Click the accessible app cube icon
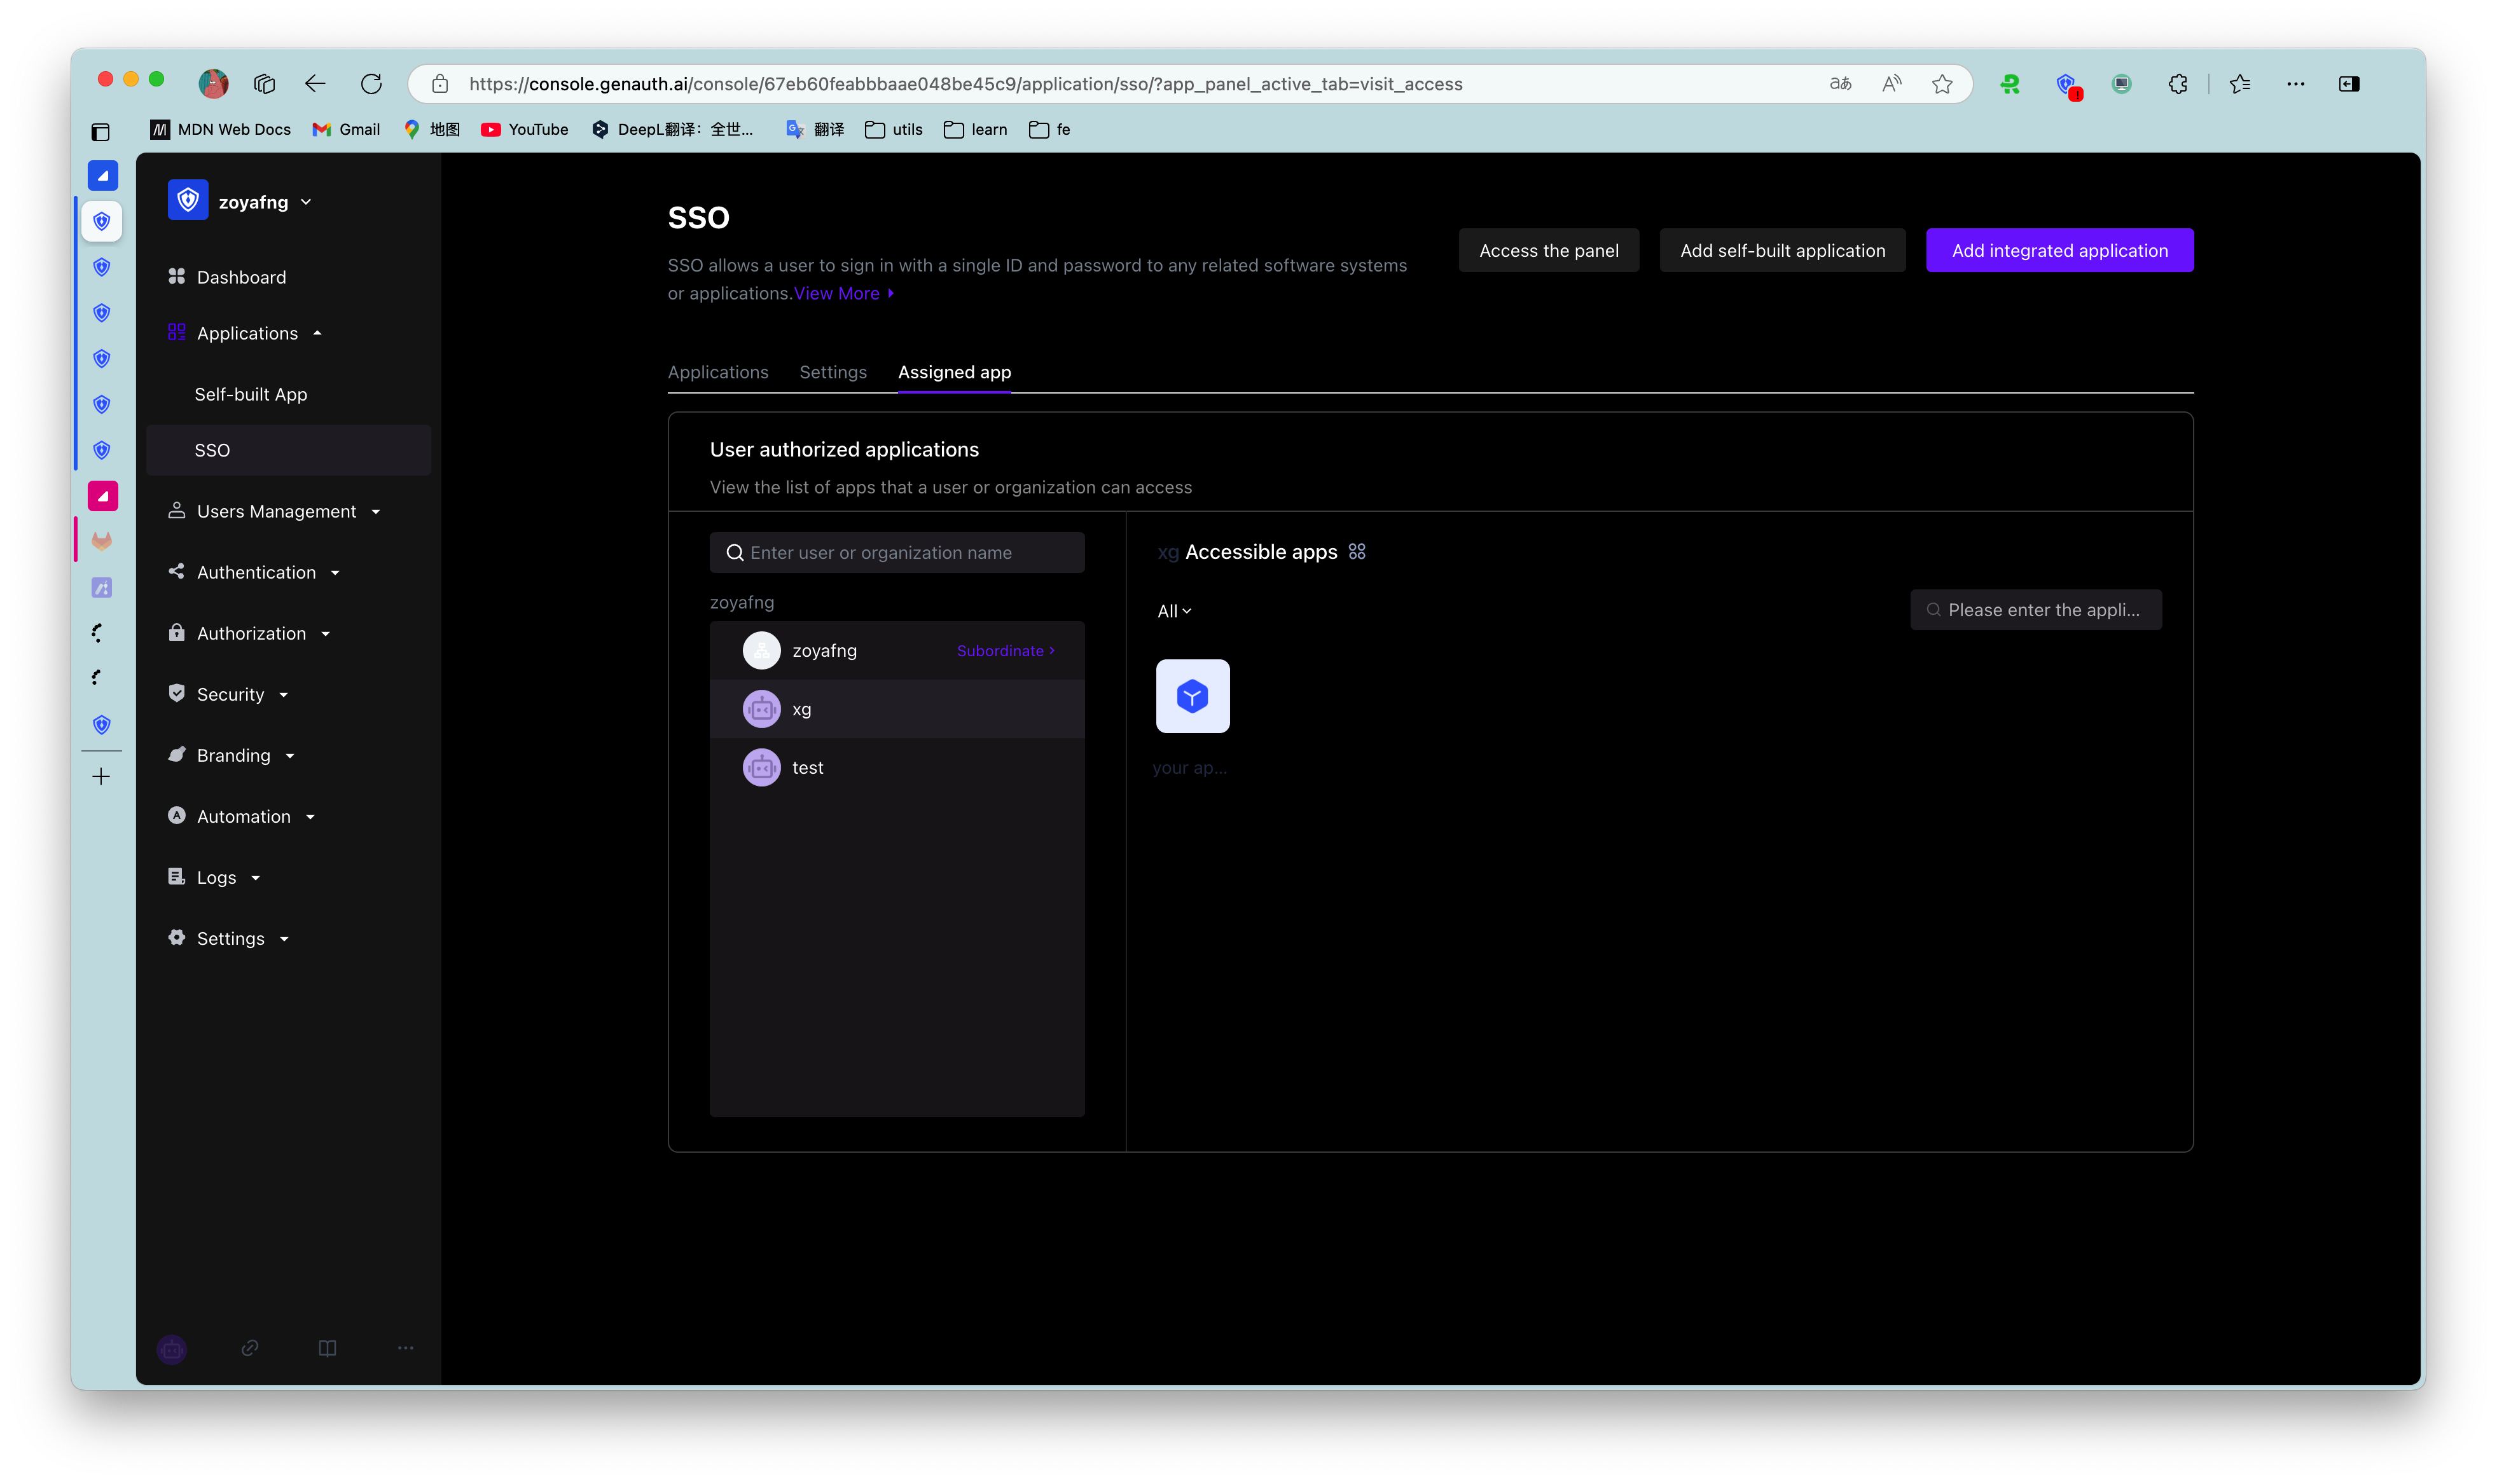The image size is (2497, 1484). 1192,696
